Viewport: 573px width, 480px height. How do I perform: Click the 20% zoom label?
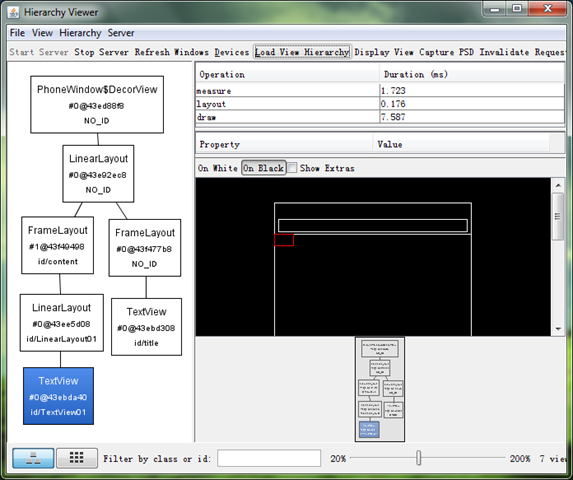338,458
